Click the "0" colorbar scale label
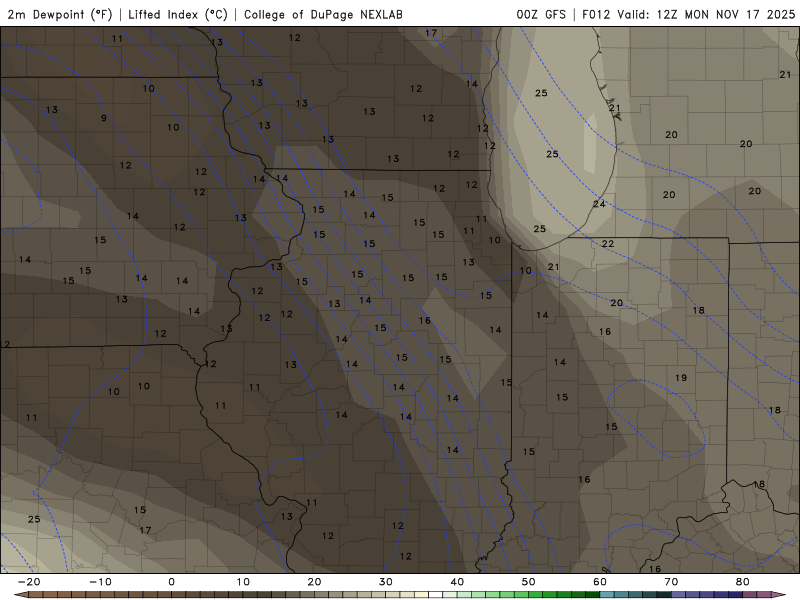Screen dimensions: 800x600 (171, 582)
